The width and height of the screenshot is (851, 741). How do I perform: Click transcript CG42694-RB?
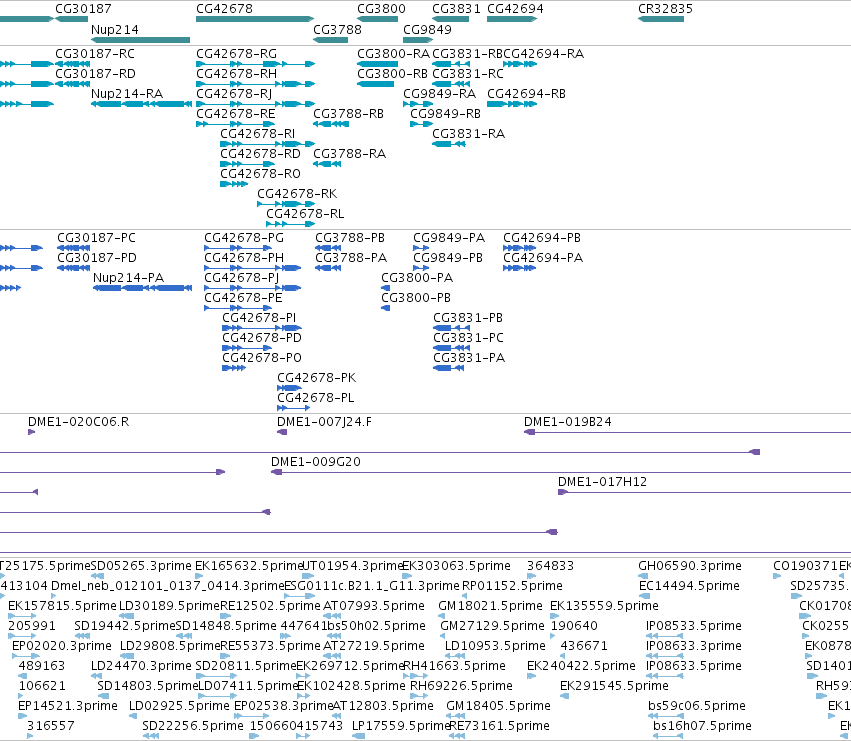click(x=526, y=94)
